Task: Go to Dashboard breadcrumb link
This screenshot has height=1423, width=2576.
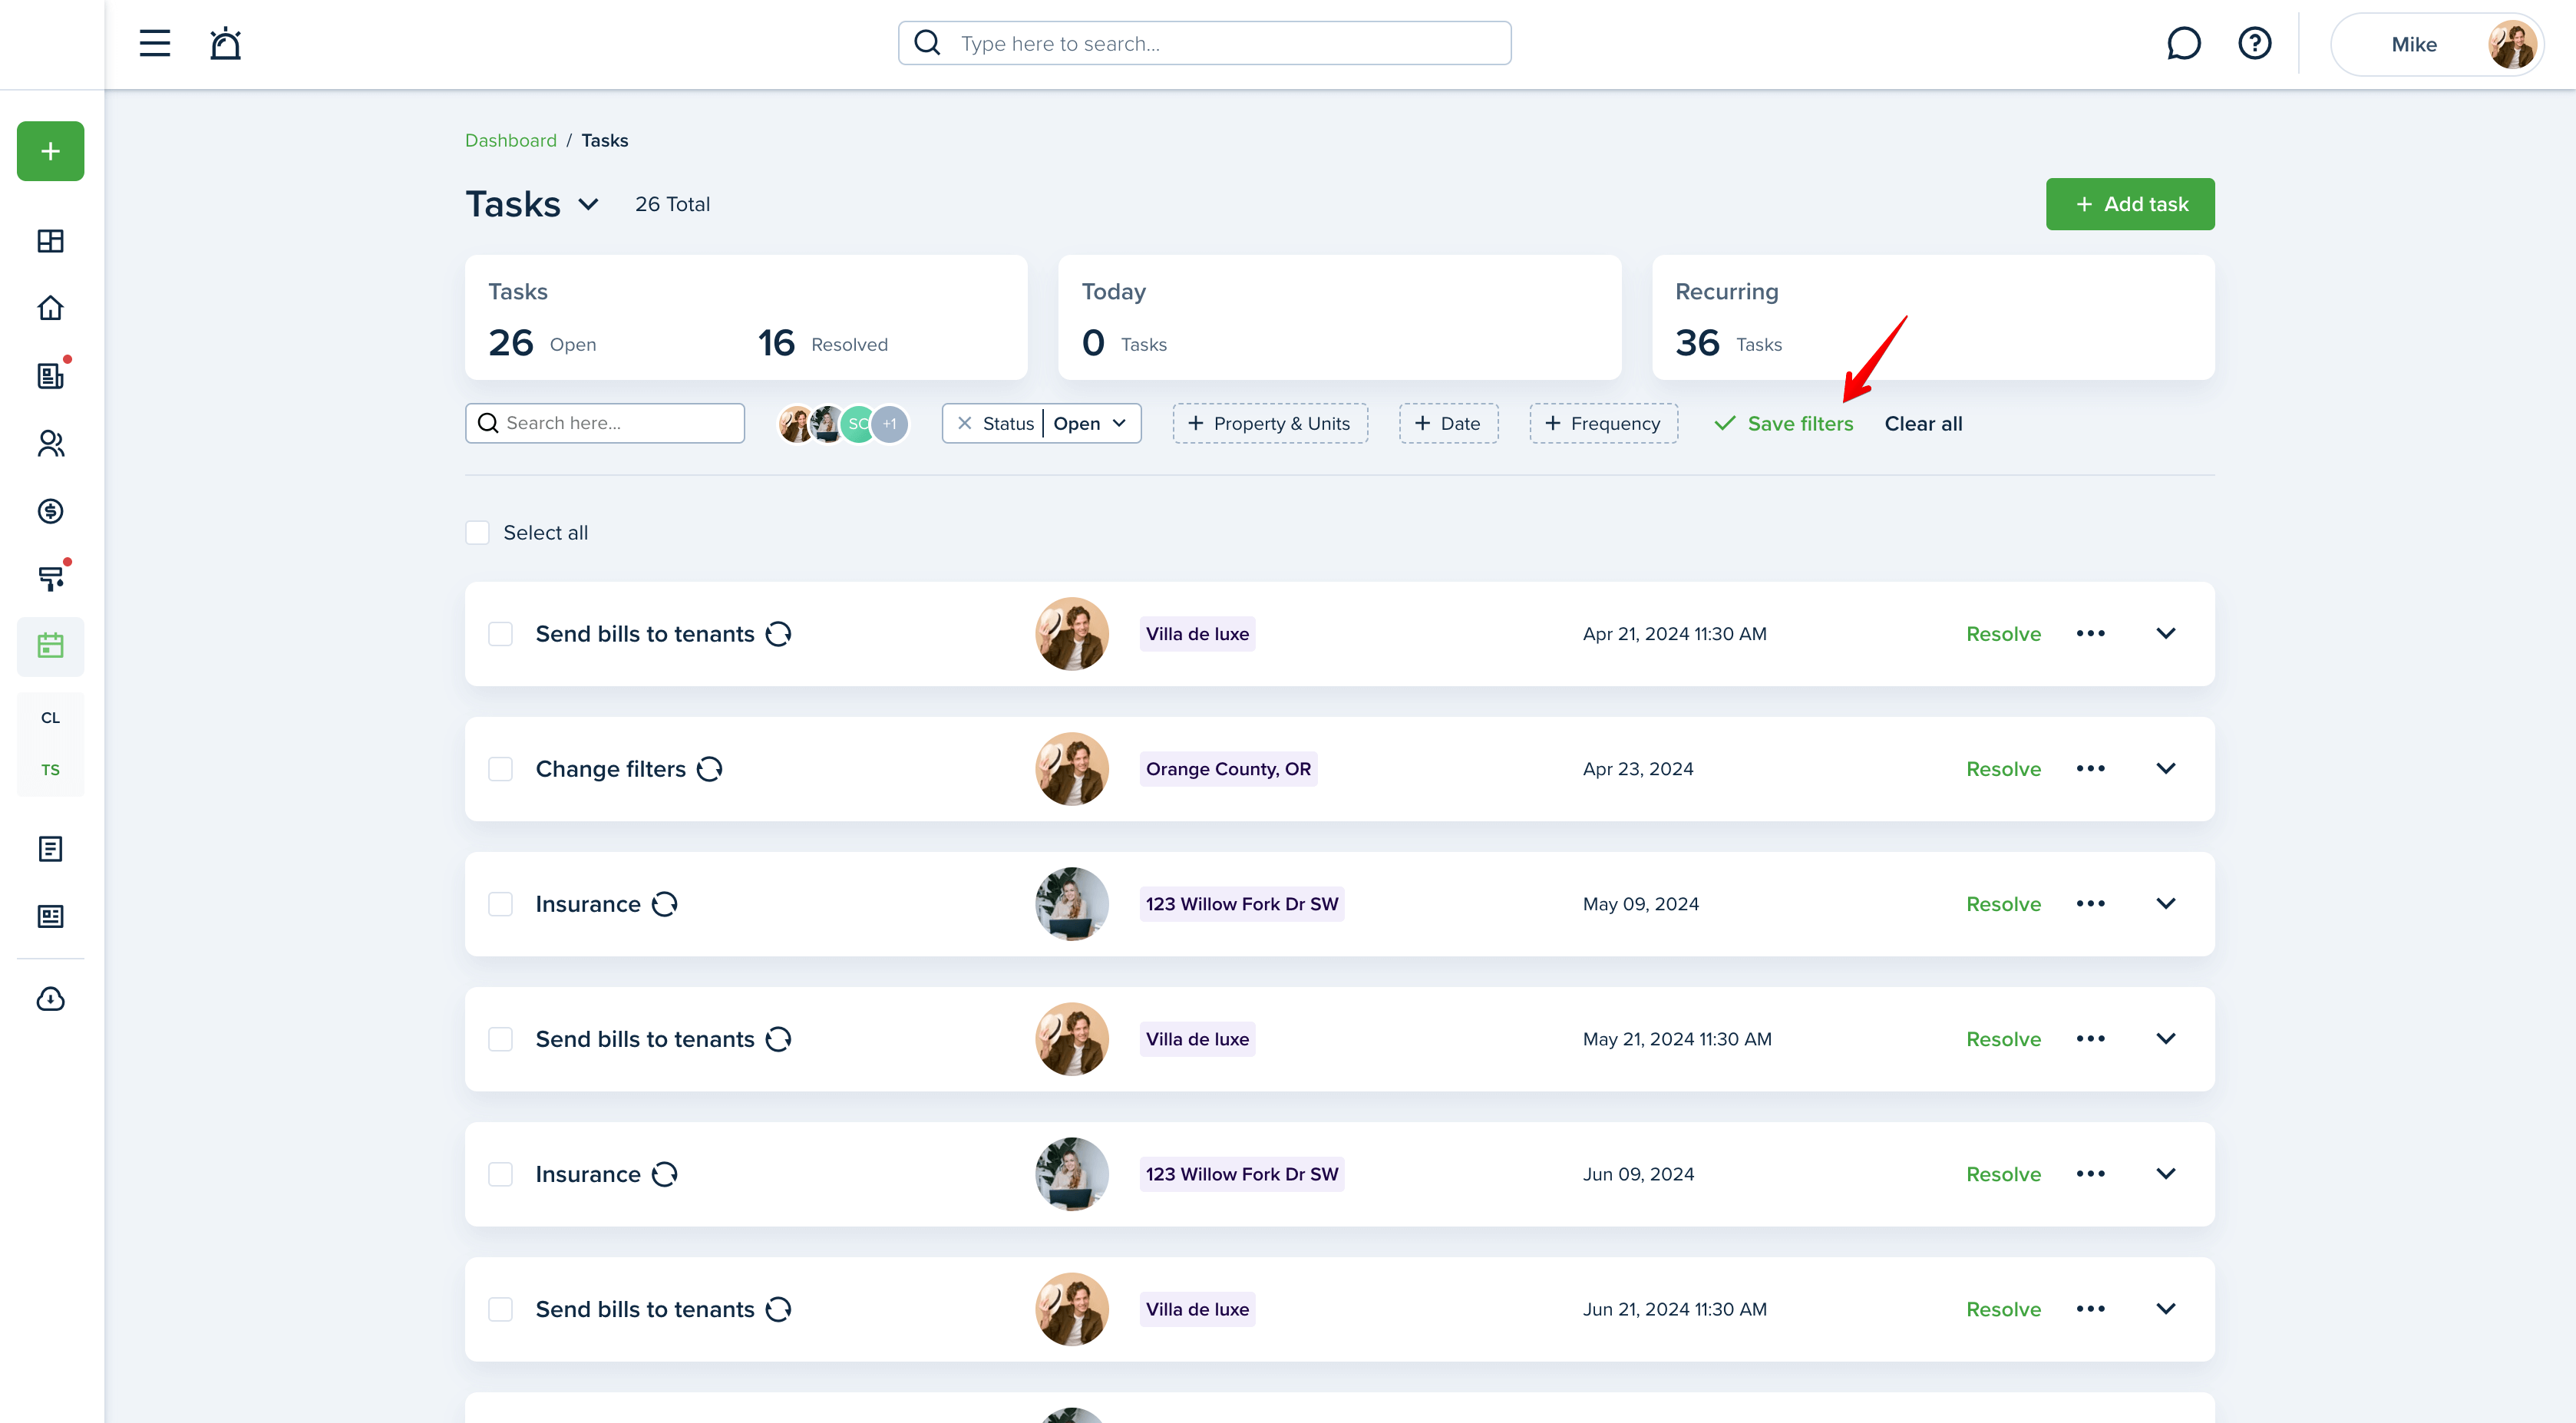Action: coord(510,140)
